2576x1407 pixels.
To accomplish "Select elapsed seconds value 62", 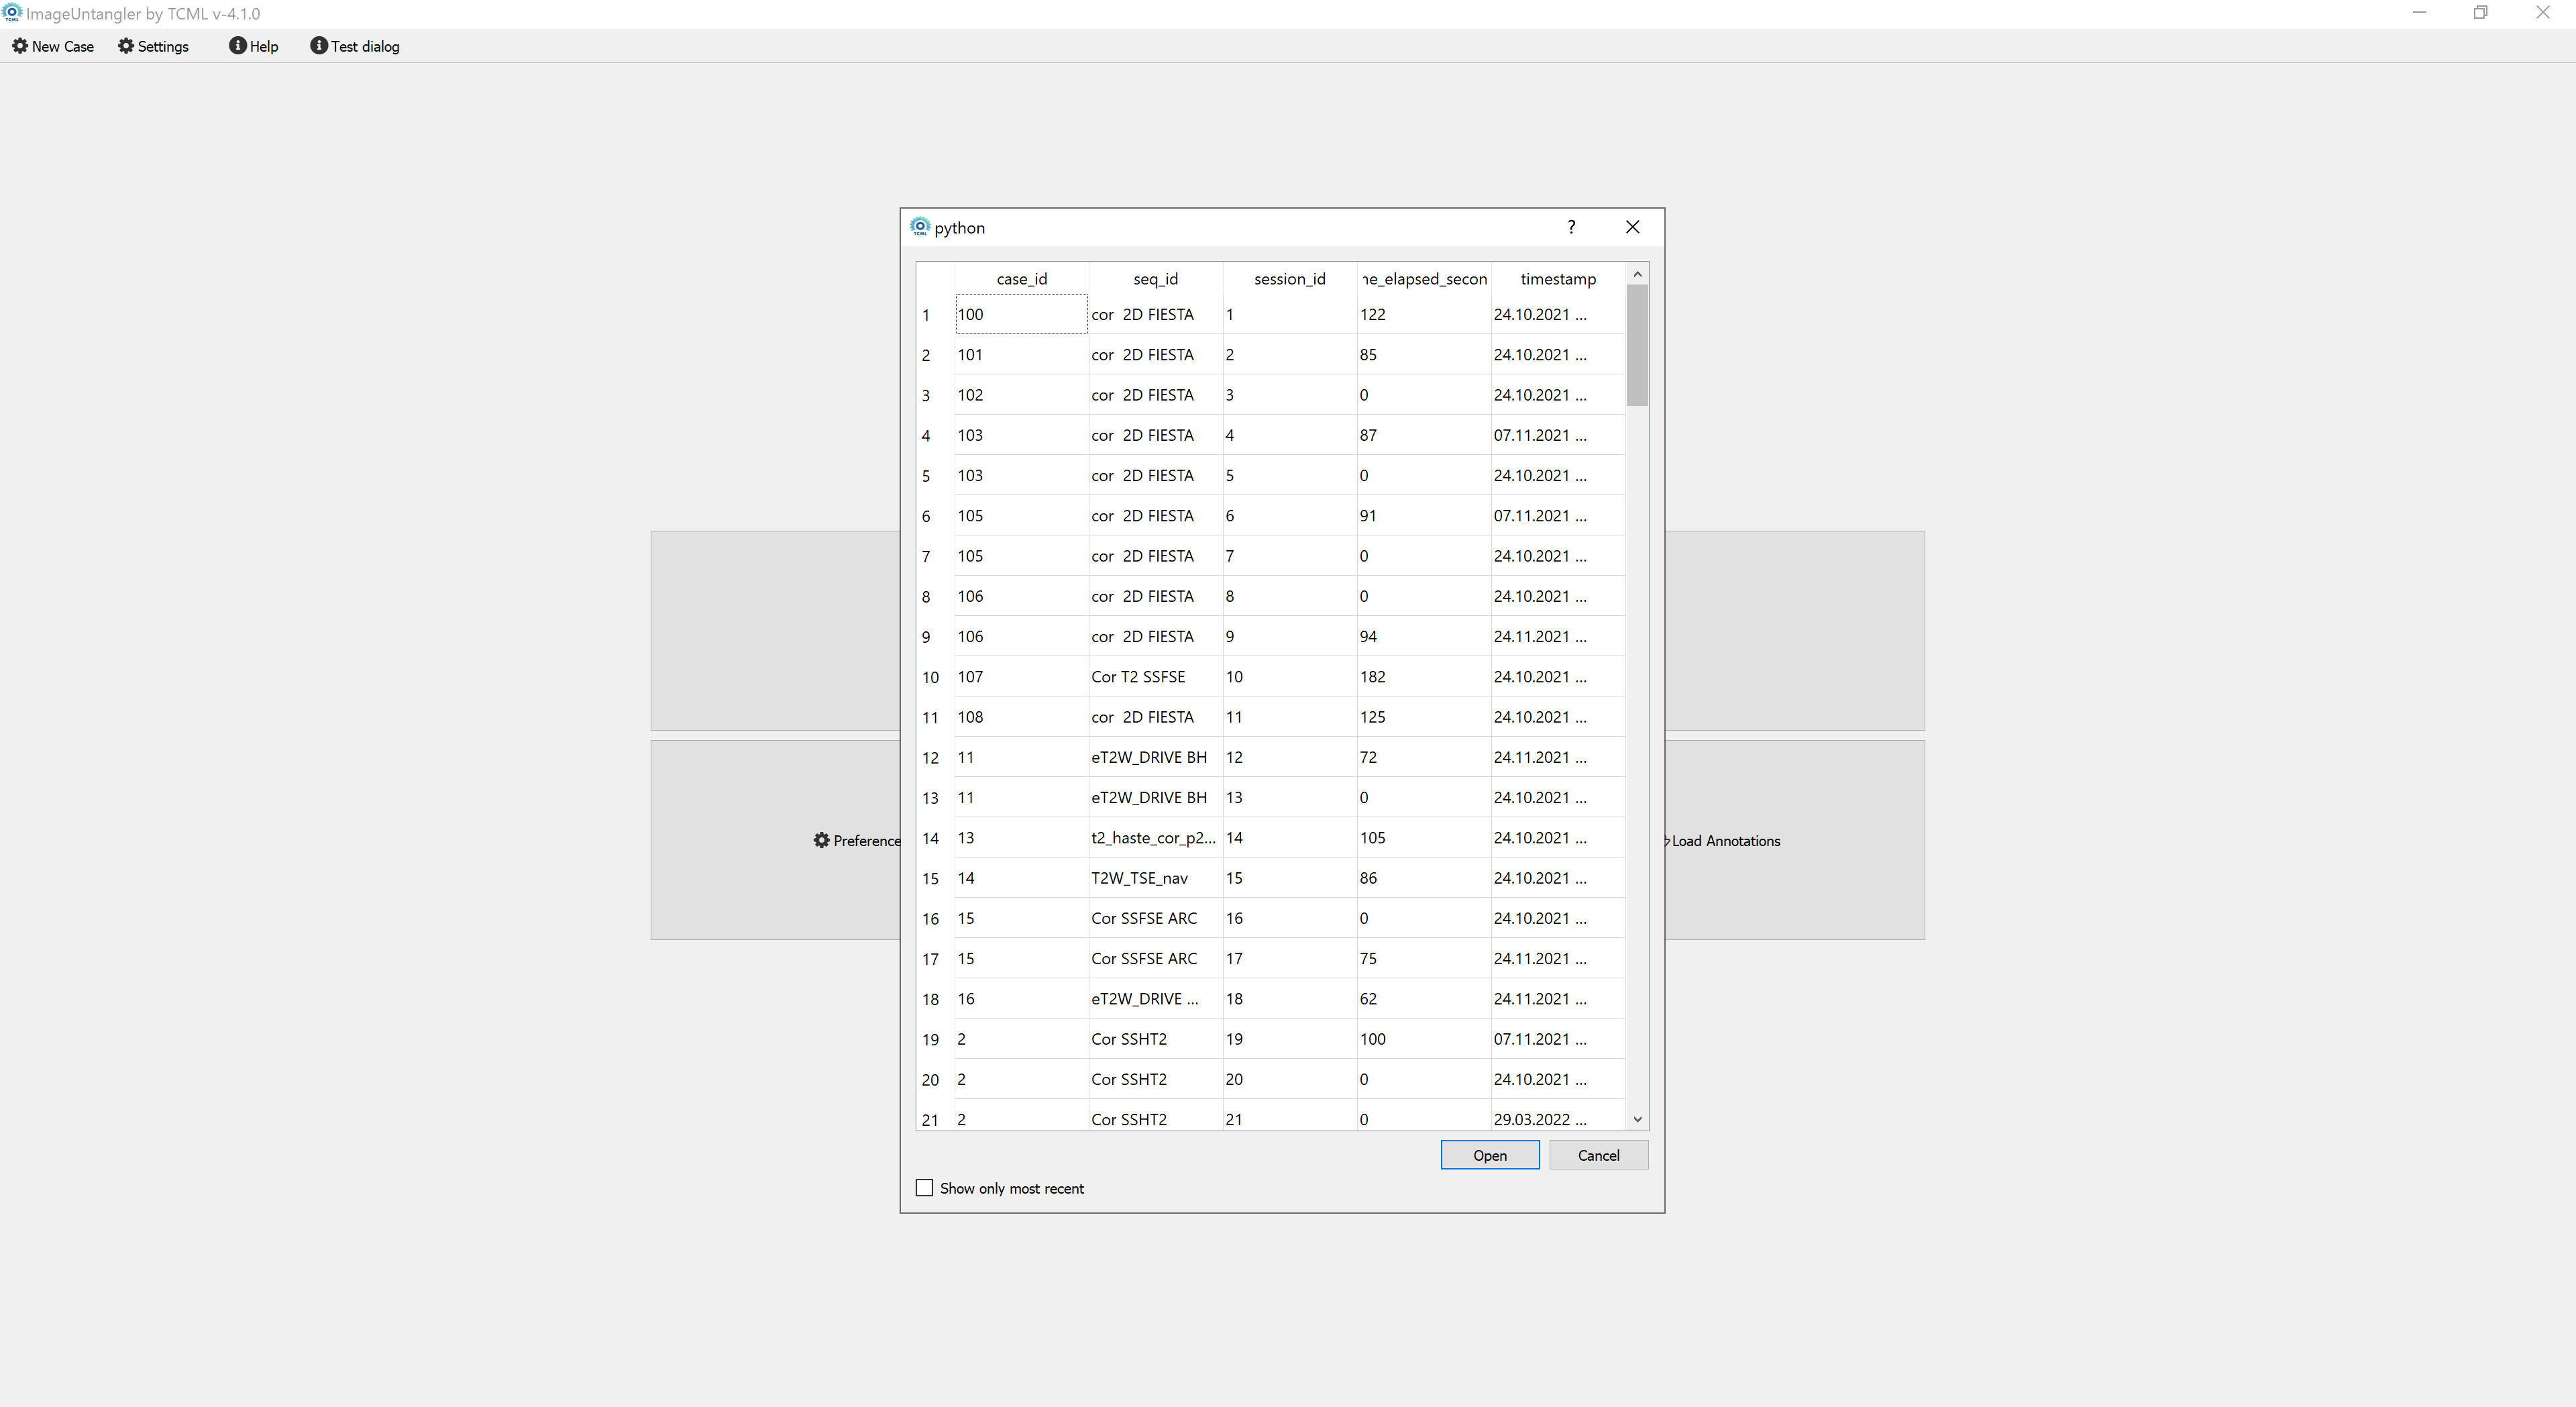I will click(x=1424, y=999).
